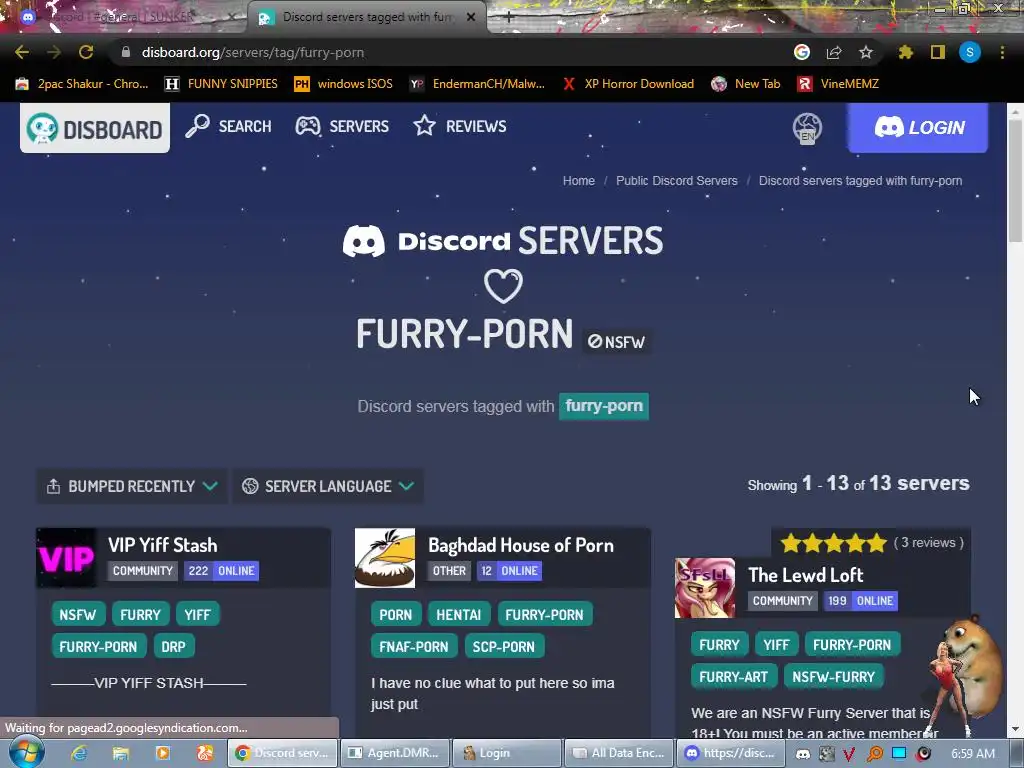Image resolution: width=1024 pixels, height=768 pixels.
Task: Expand the SERVER LANGUAGE dropdown
Action: [x=328, y=487]
